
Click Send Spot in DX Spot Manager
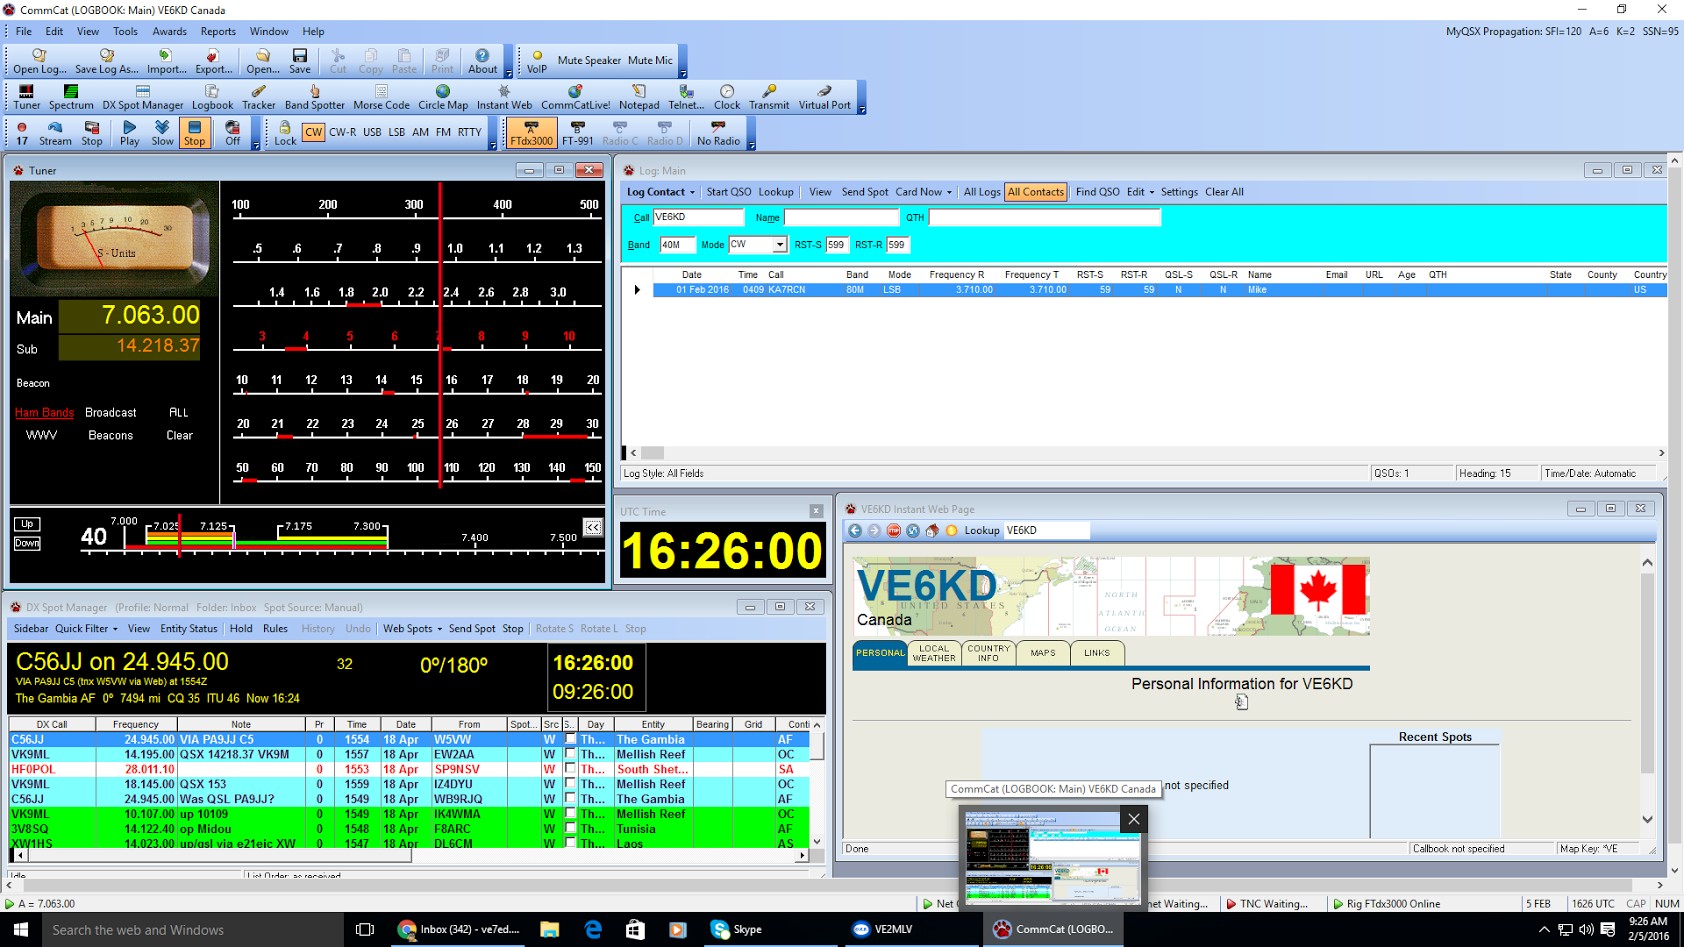coord(472,629)
